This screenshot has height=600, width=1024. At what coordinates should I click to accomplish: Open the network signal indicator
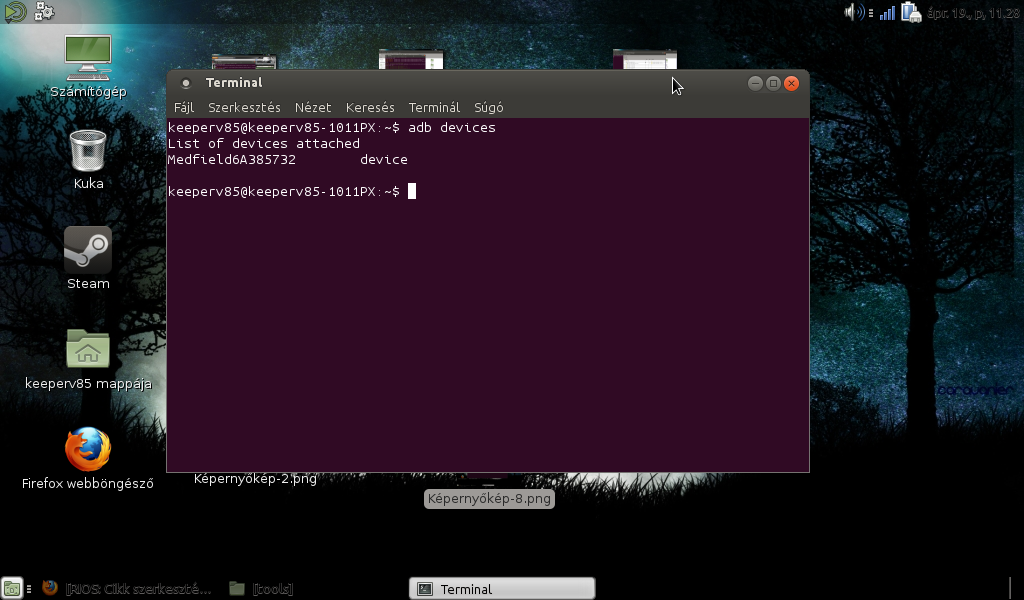887,12
